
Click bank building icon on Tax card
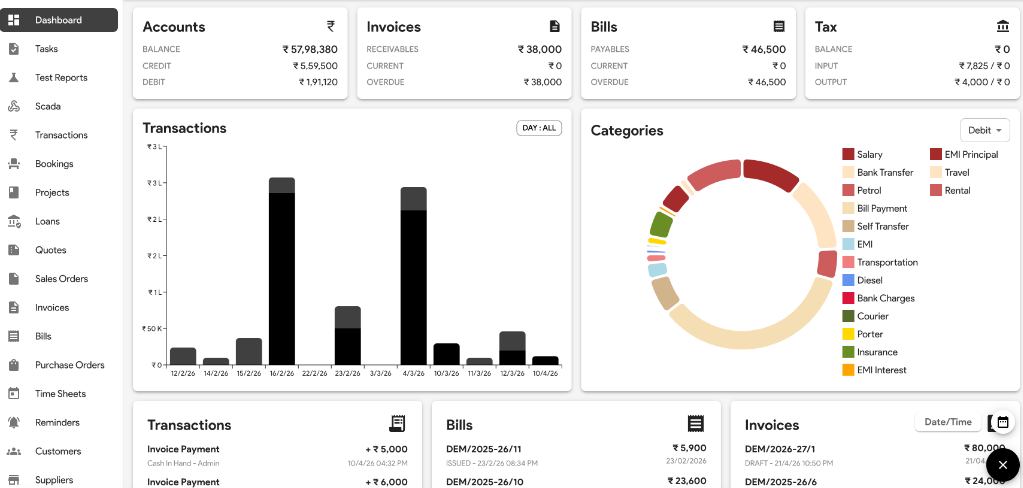tap(1003, 26)
